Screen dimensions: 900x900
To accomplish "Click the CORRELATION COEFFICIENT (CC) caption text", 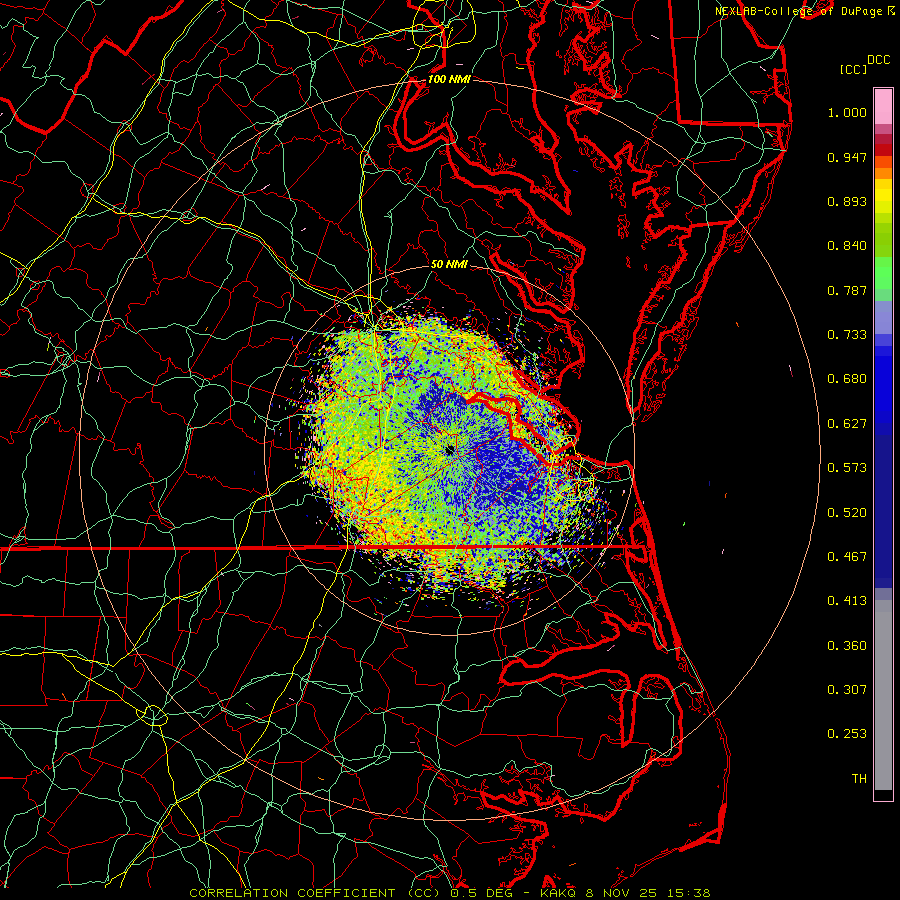I will 315,893.
